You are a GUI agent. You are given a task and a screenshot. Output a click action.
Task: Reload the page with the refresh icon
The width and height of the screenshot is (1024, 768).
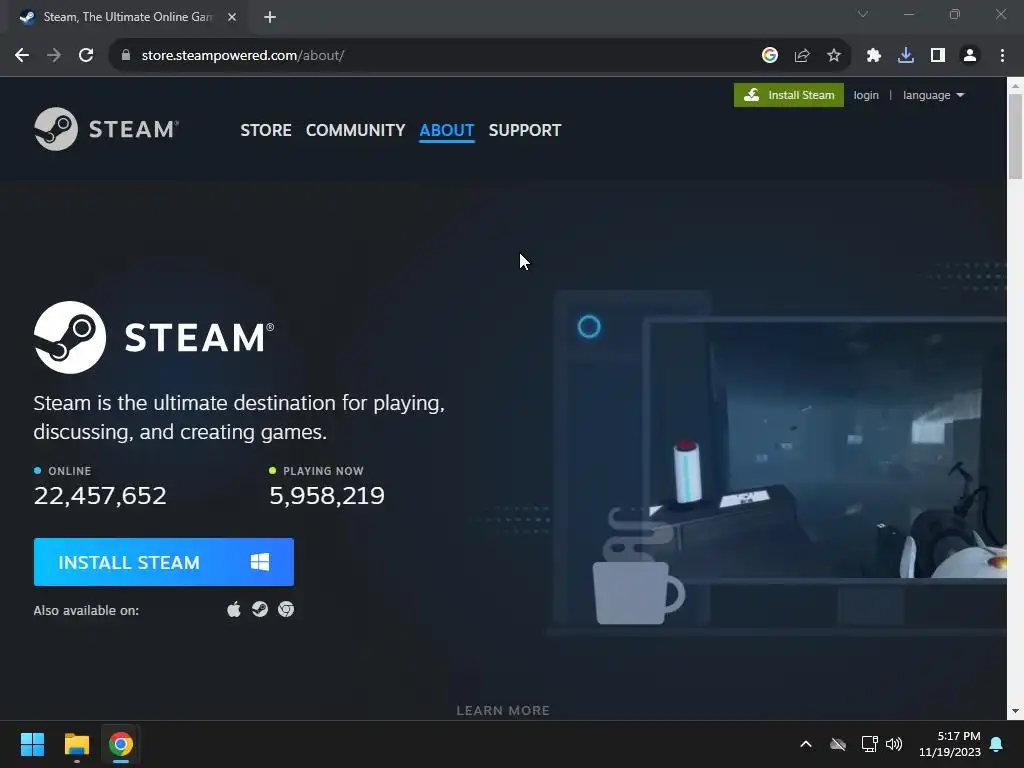coord(86,56)
